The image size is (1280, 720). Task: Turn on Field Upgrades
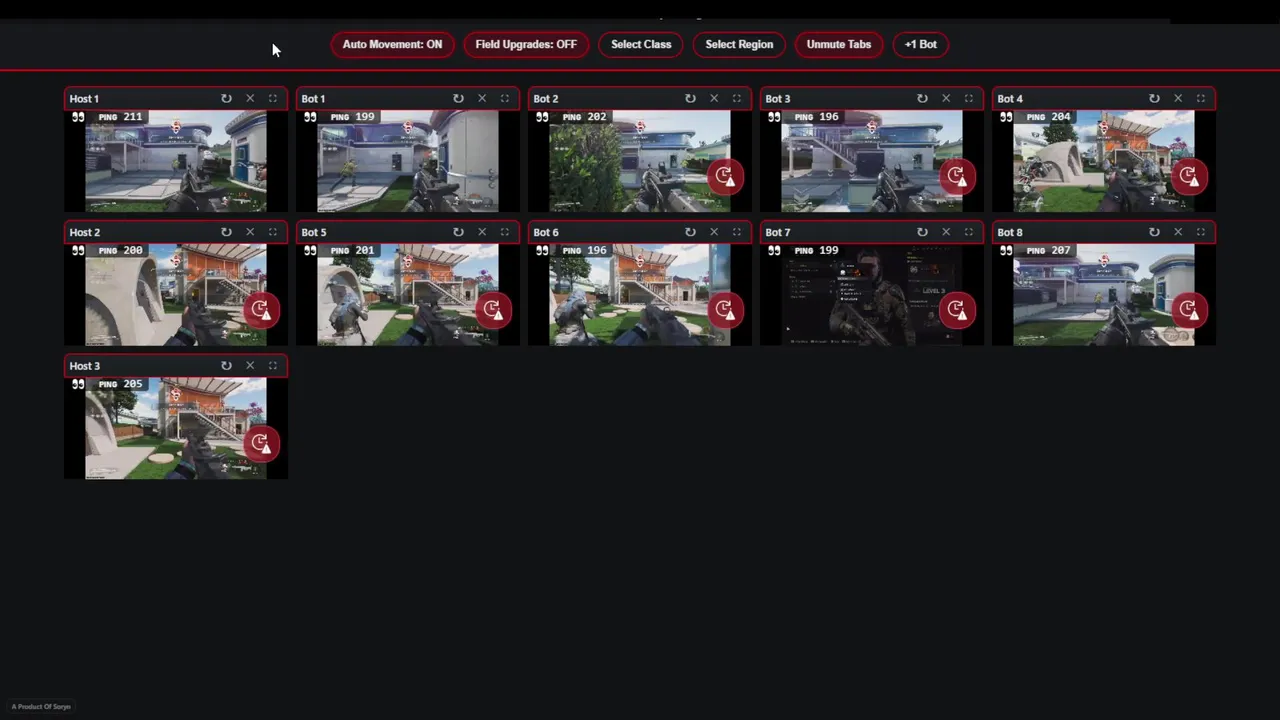[x=526, y=45]
